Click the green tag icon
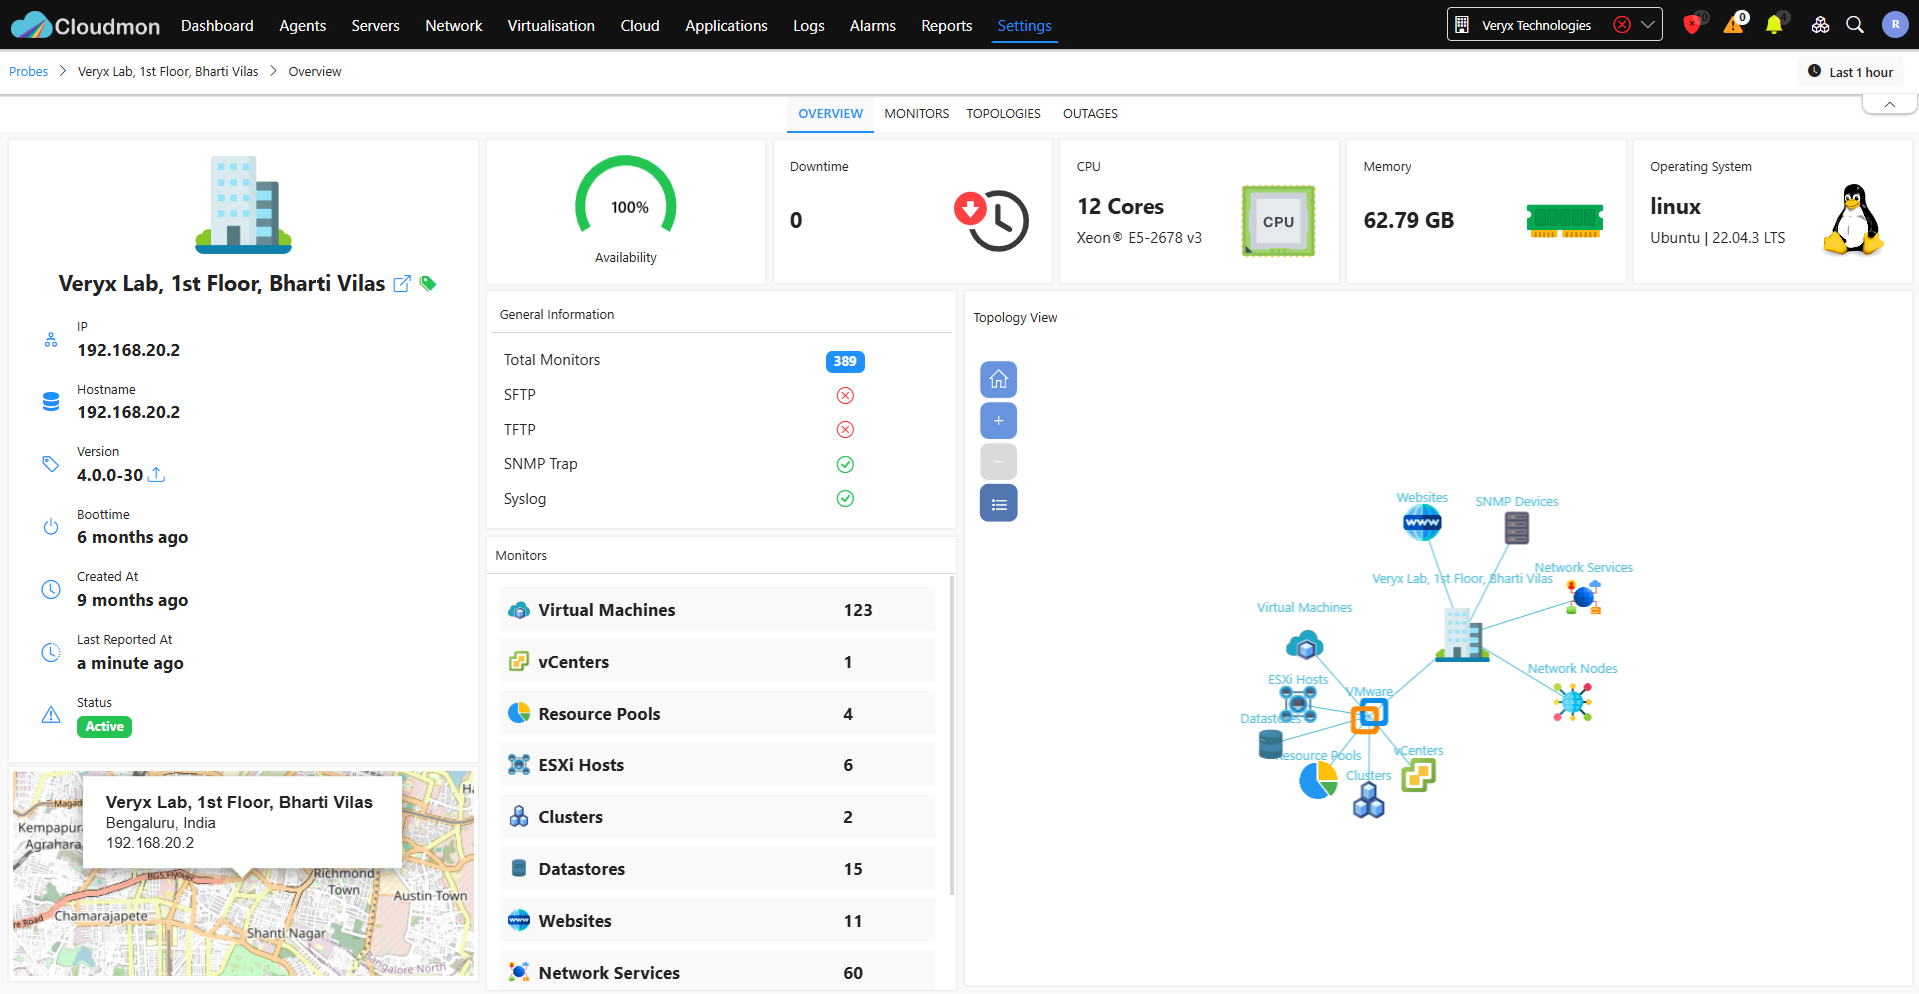 [x=428, y=284]
